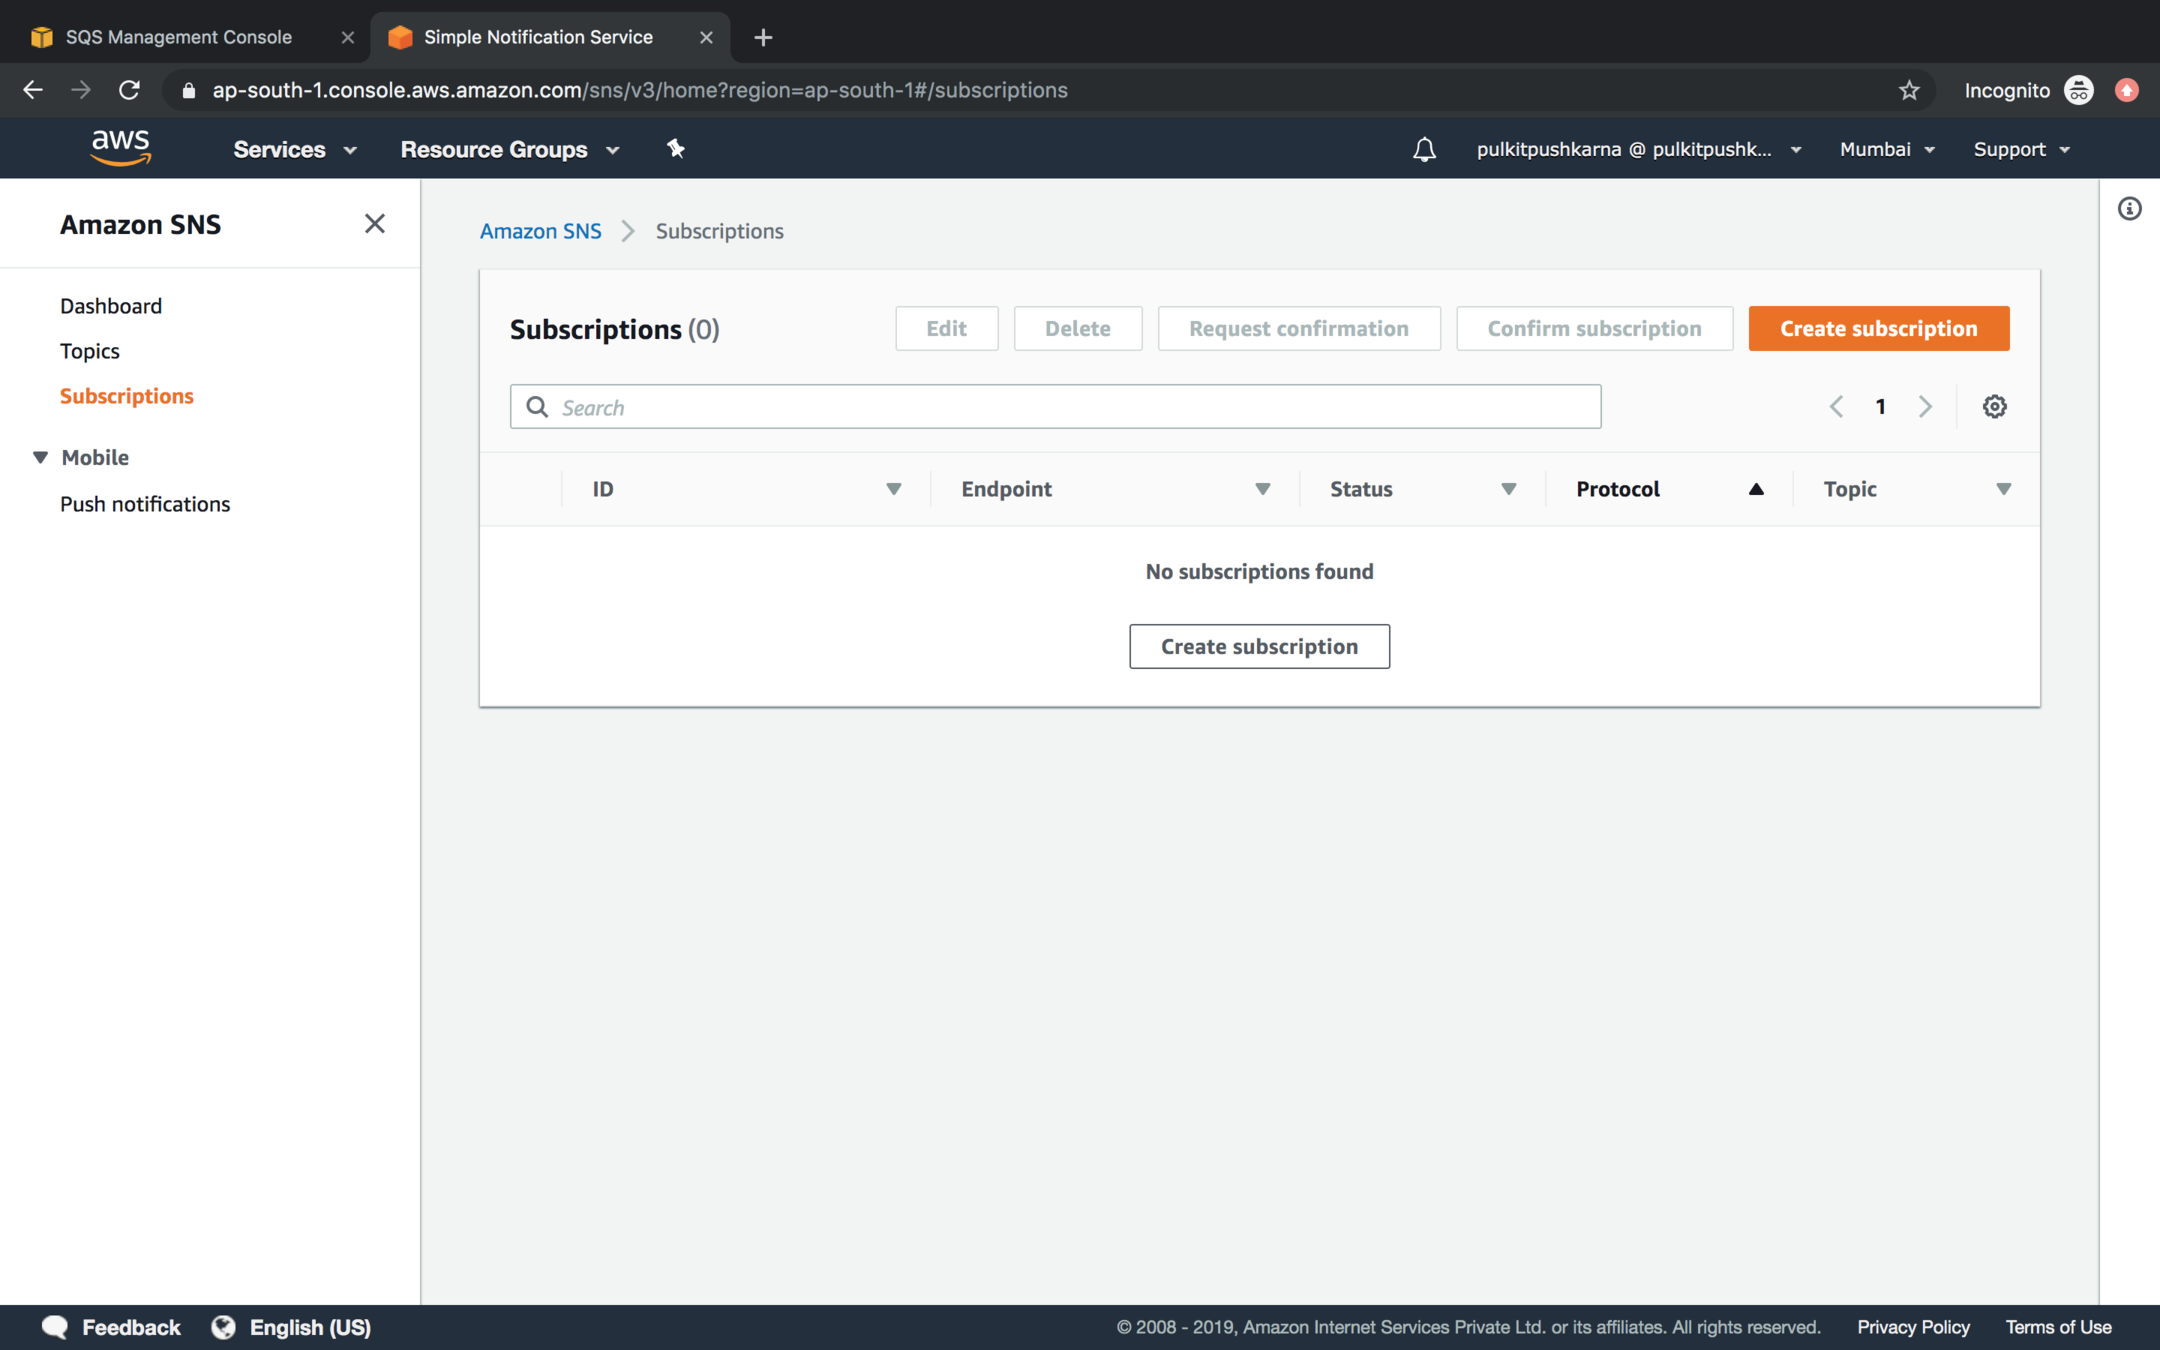Click the pin shortcuts icon in navbar

[676, 149]
